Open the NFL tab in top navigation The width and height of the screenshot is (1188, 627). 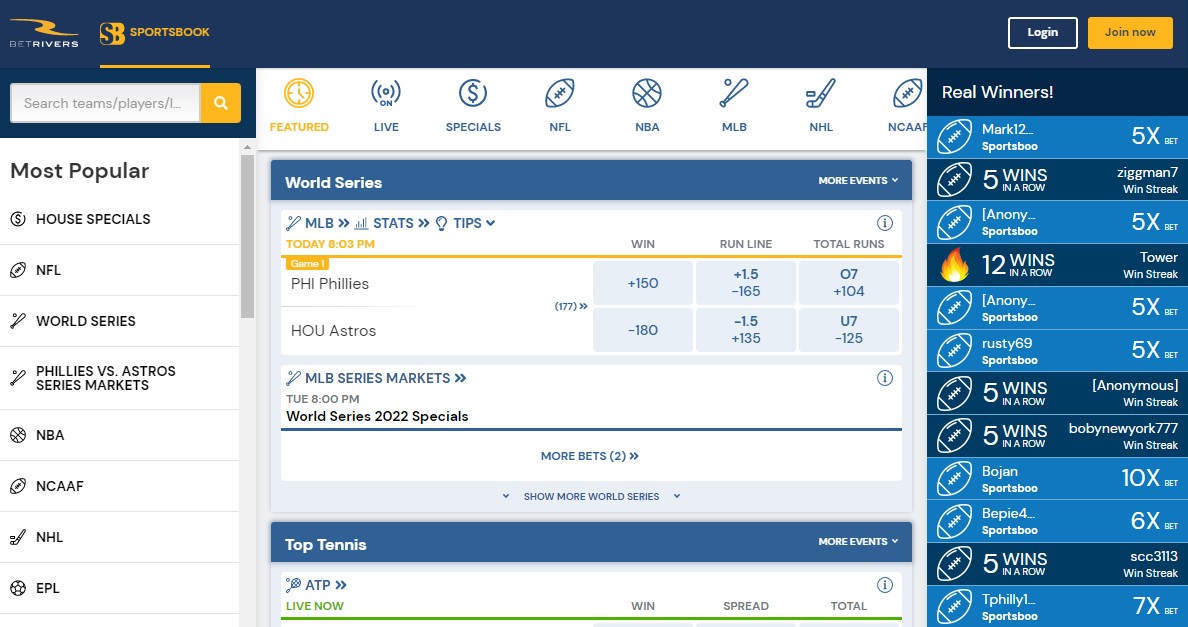pyautogui.click(x=560, y=106)
